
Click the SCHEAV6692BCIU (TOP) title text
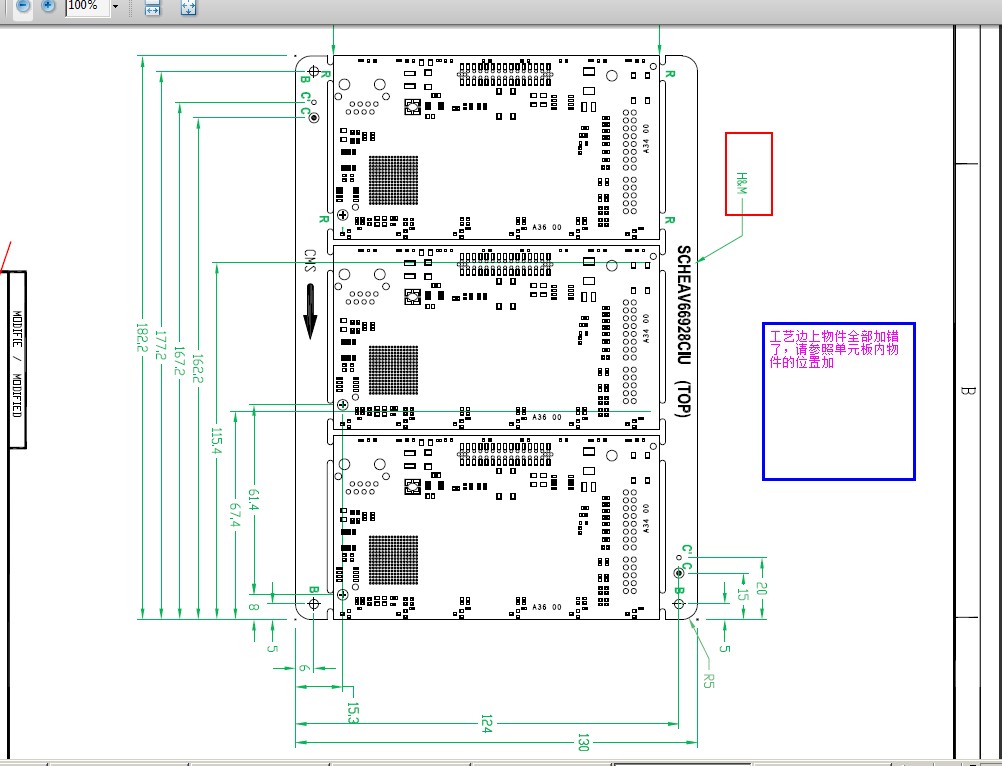tap(683, 331)
